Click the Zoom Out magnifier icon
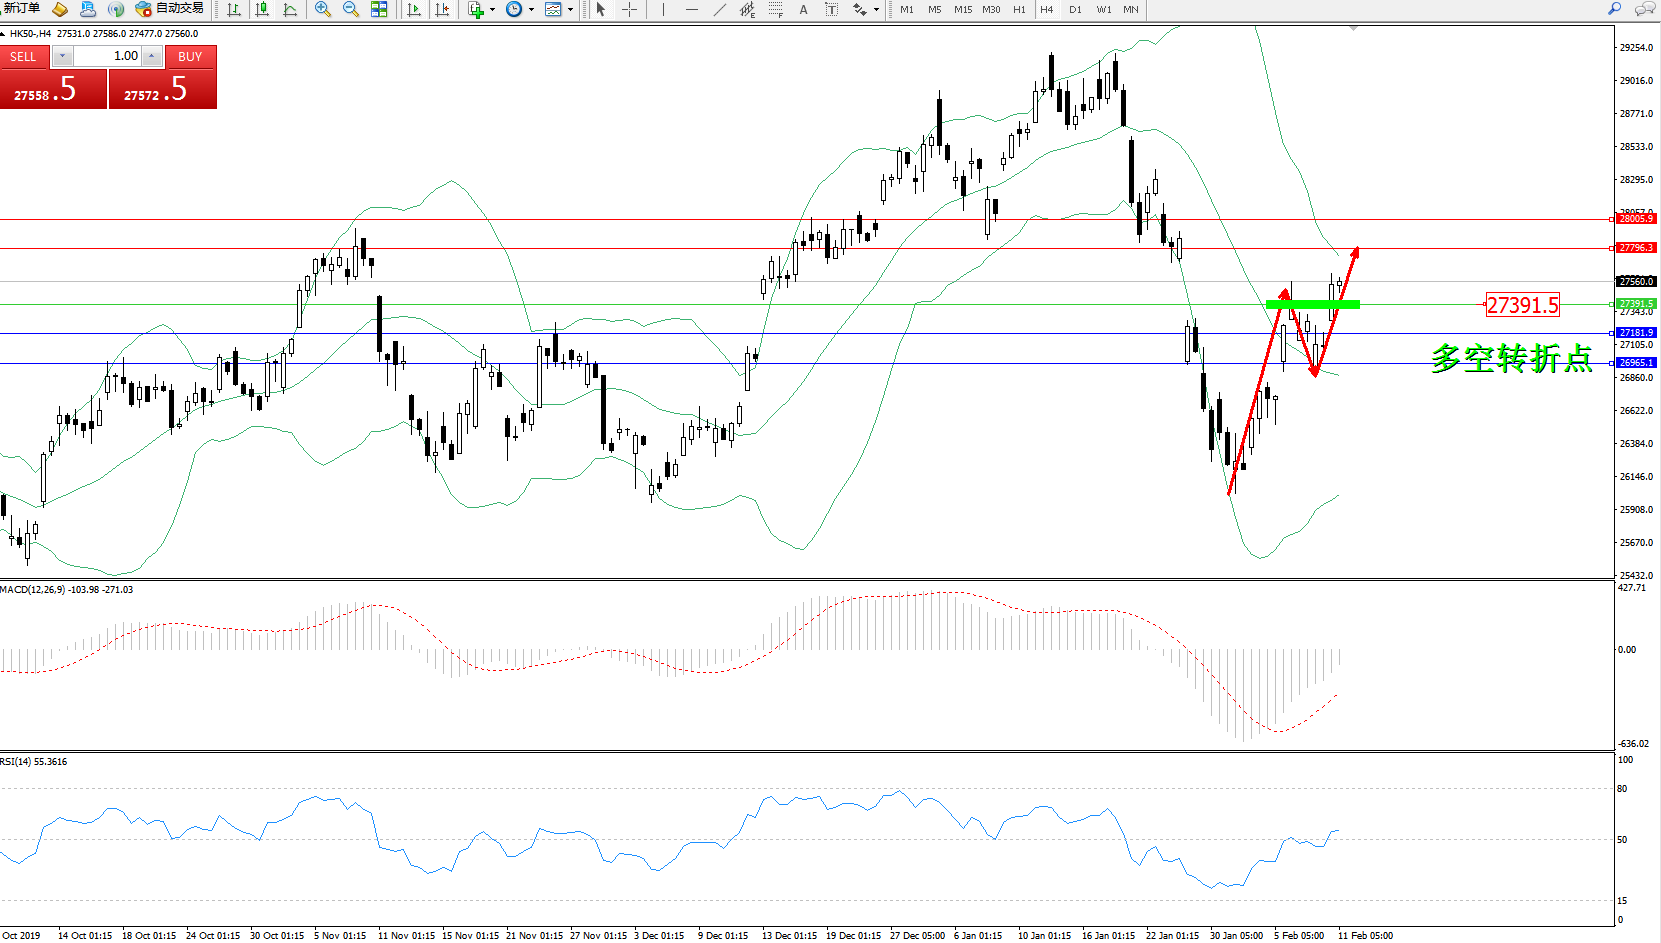The width and height of the screenshot is (1661, 943). coord(350,9)
